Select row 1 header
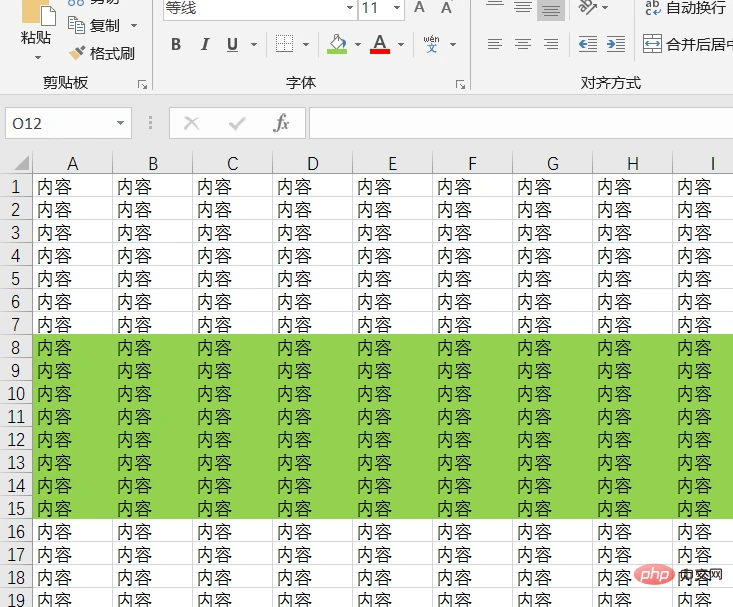The image size is (733, 607). pyautogui.click(x=16, y=187)
